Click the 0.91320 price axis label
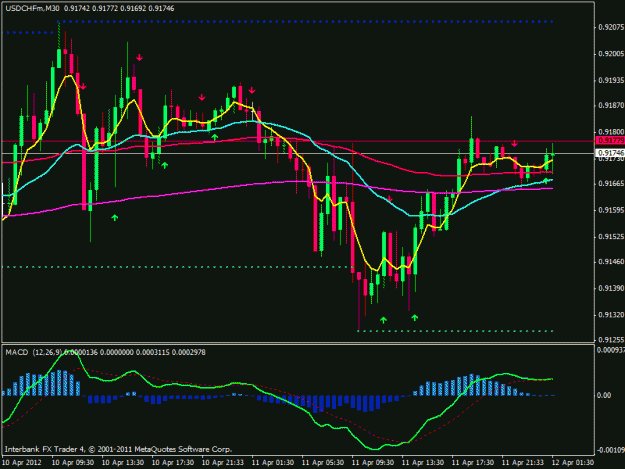 (x=611, y=315)
